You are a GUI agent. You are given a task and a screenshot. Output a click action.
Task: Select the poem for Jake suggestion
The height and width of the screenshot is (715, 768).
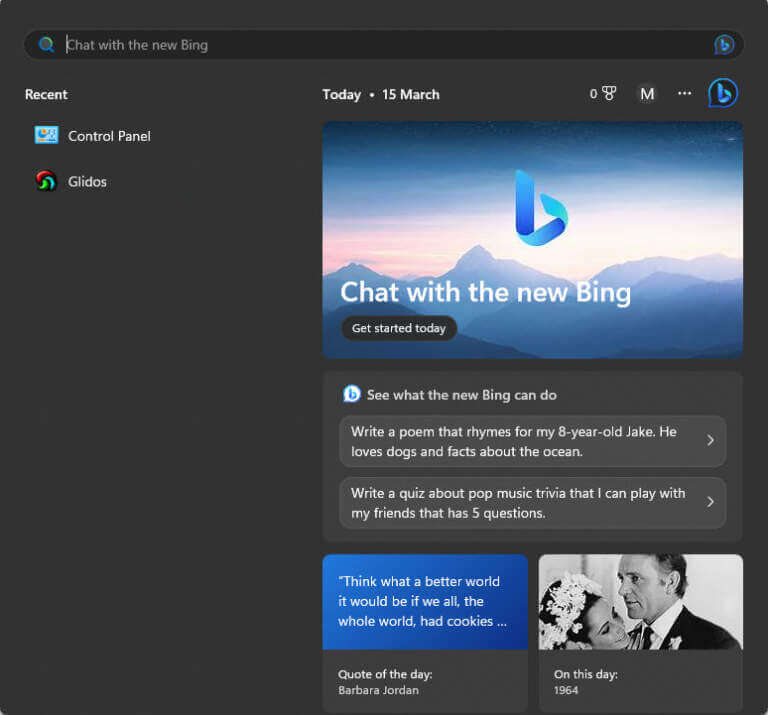(x=532, y=441)
